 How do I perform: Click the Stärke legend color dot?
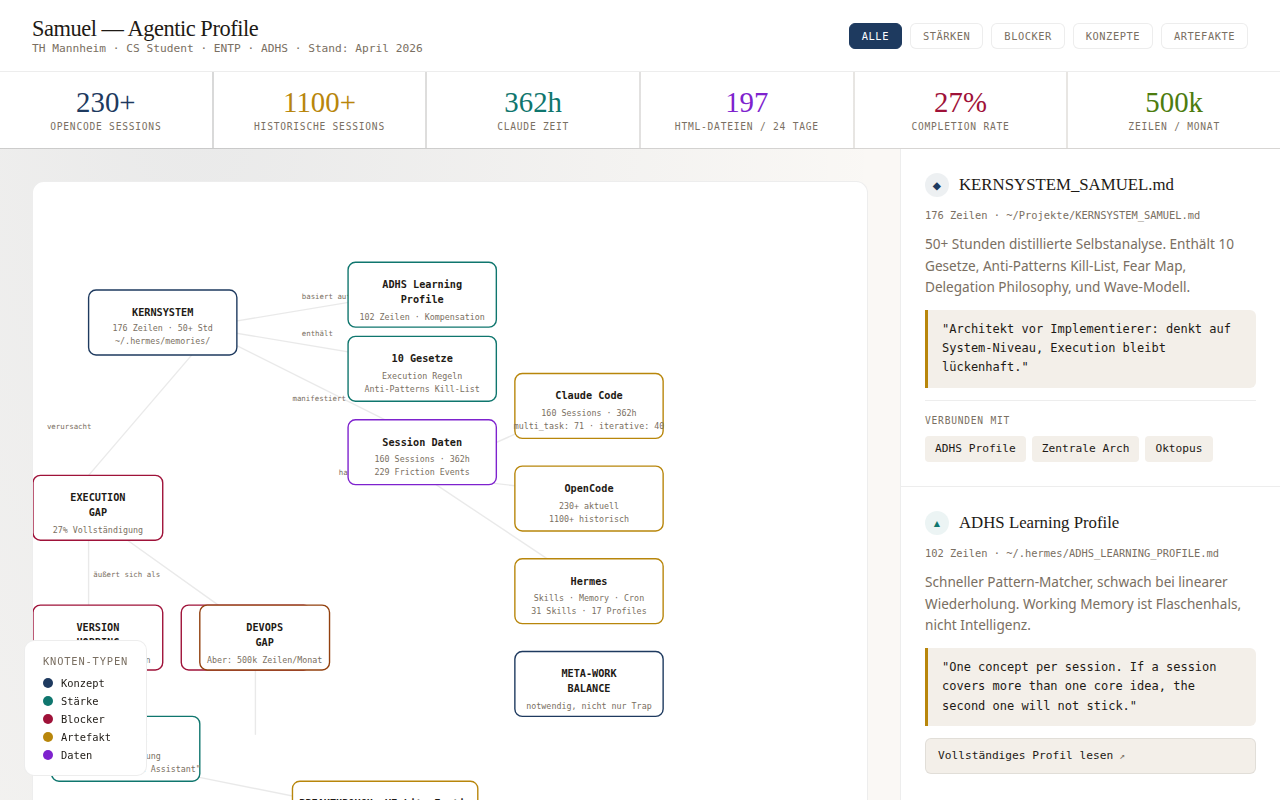(48, 701)
